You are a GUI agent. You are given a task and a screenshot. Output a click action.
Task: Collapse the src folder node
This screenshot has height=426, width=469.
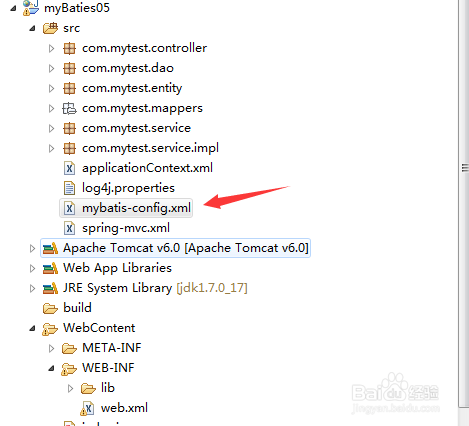32,28
